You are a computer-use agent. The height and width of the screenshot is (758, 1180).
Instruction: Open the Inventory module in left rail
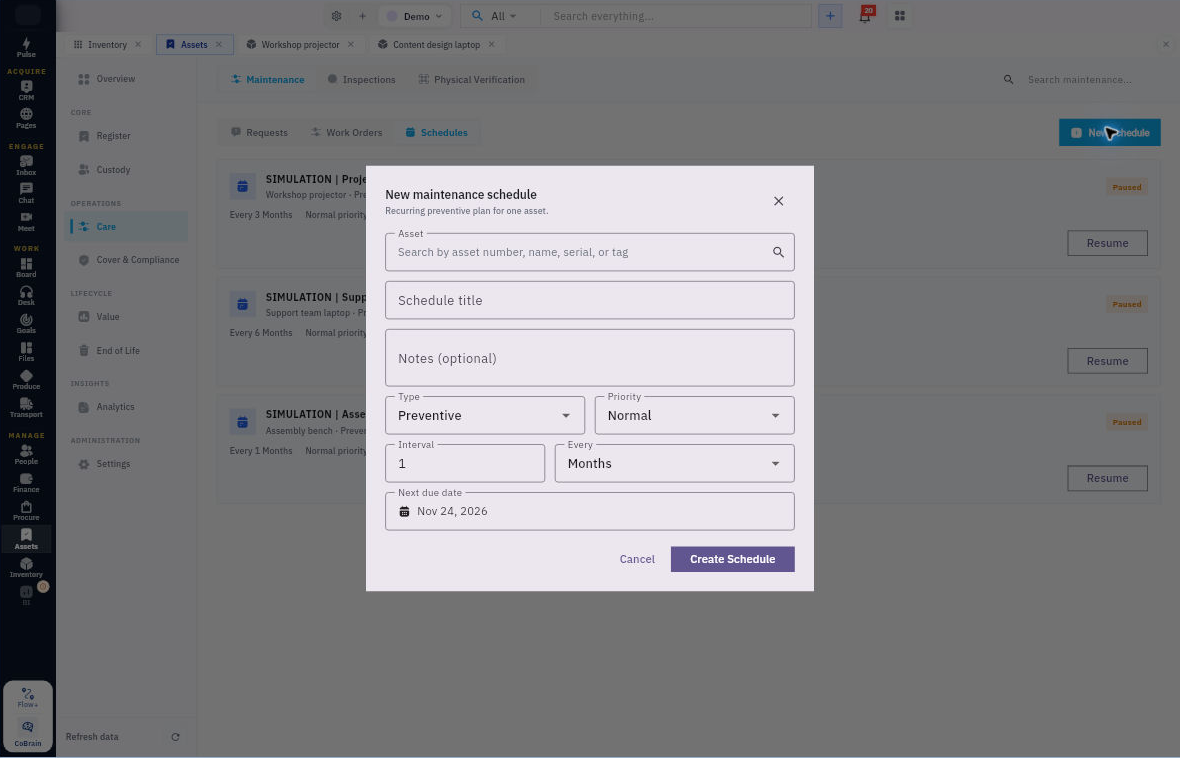point(26,568)
